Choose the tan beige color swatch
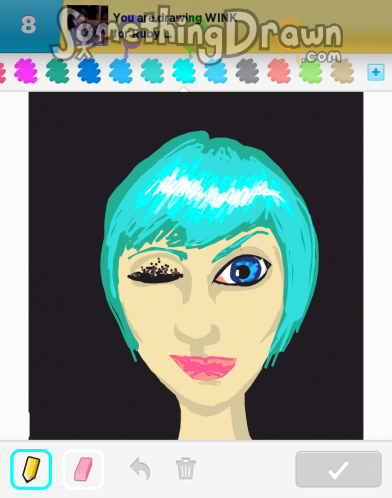The image size is (392, 498). 342,71
